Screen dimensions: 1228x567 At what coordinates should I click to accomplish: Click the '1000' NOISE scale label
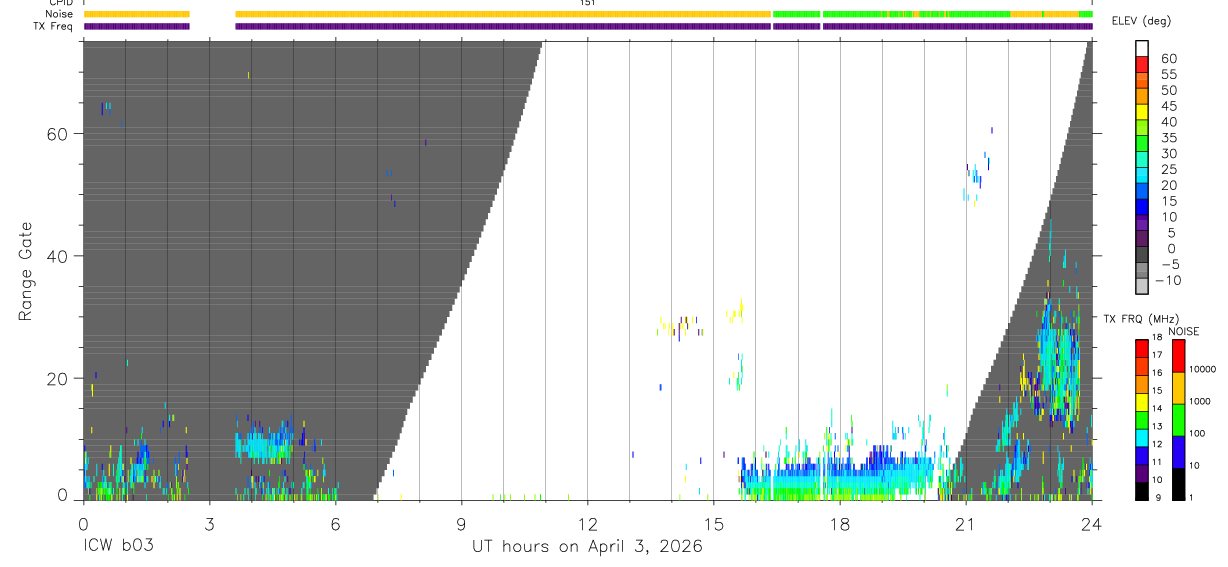1200,402
